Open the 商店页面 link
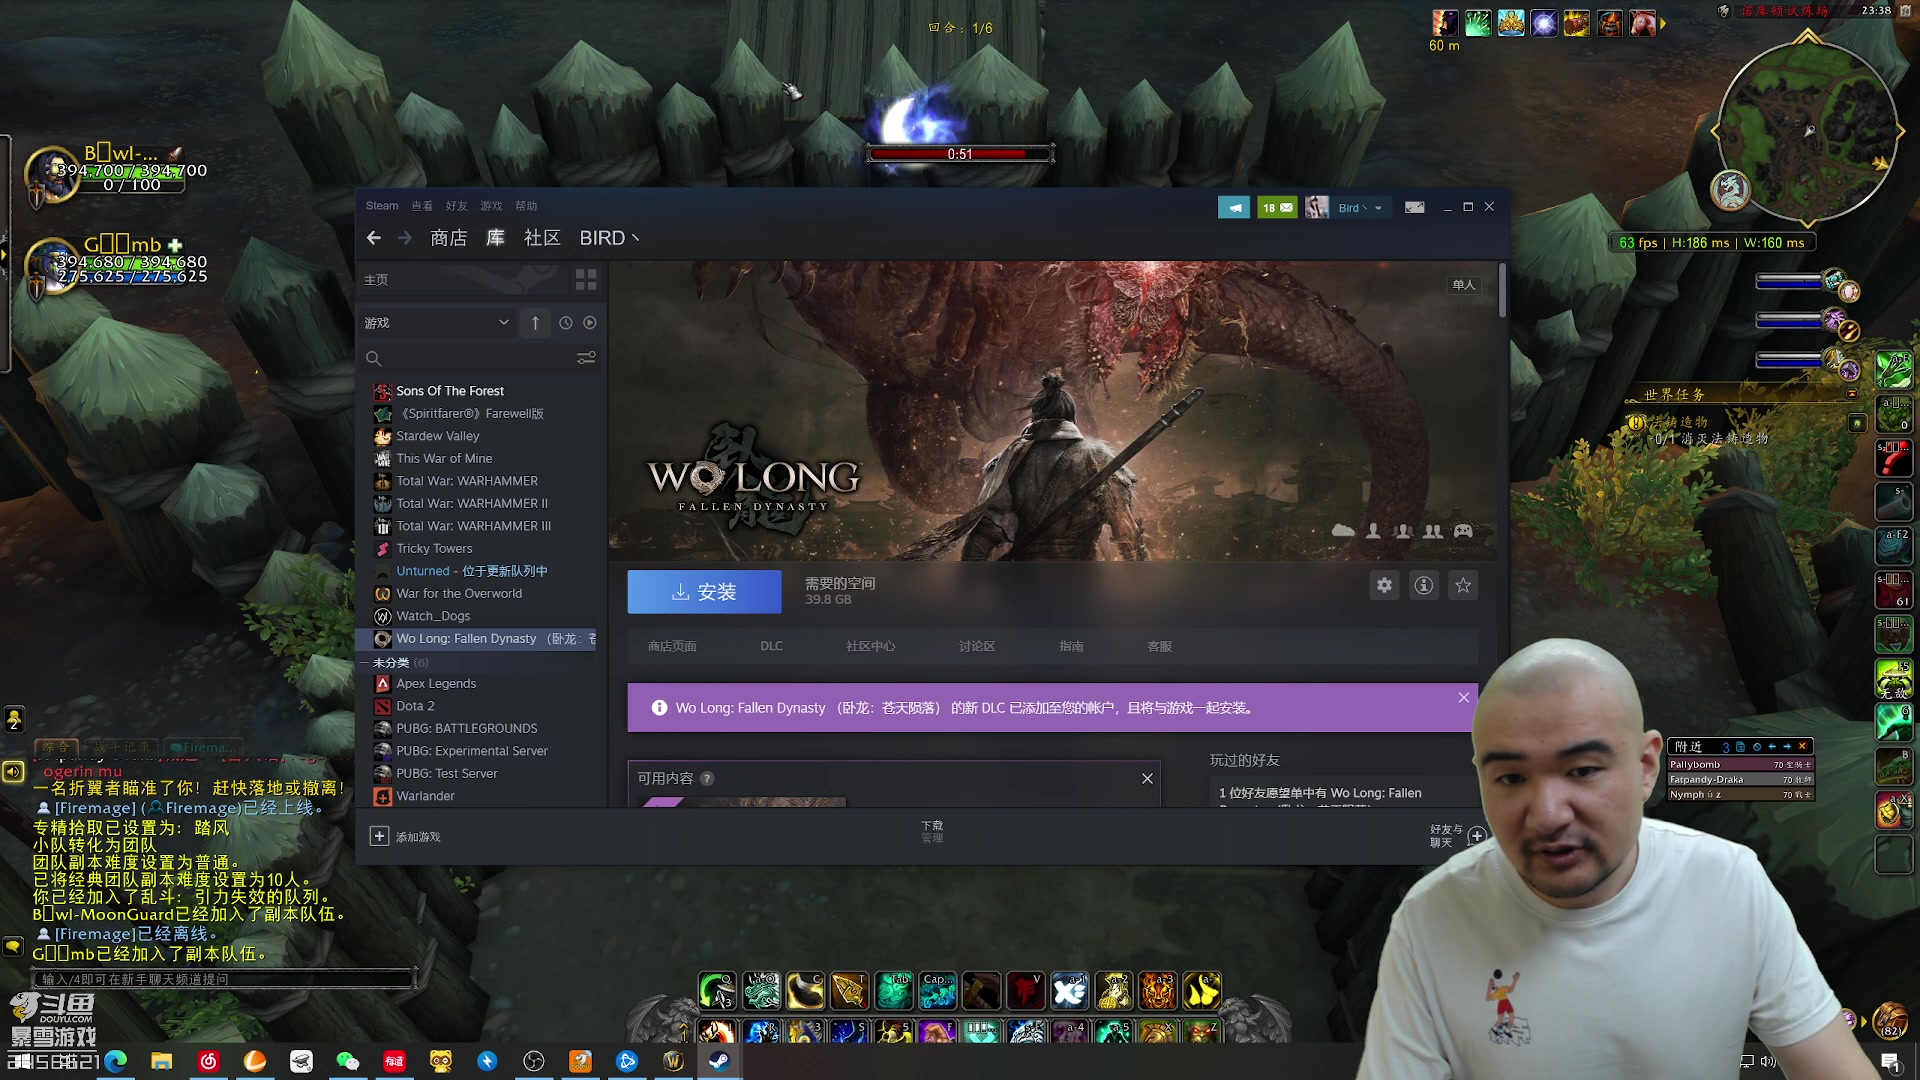The image size is (1920, 1080). 672,647
